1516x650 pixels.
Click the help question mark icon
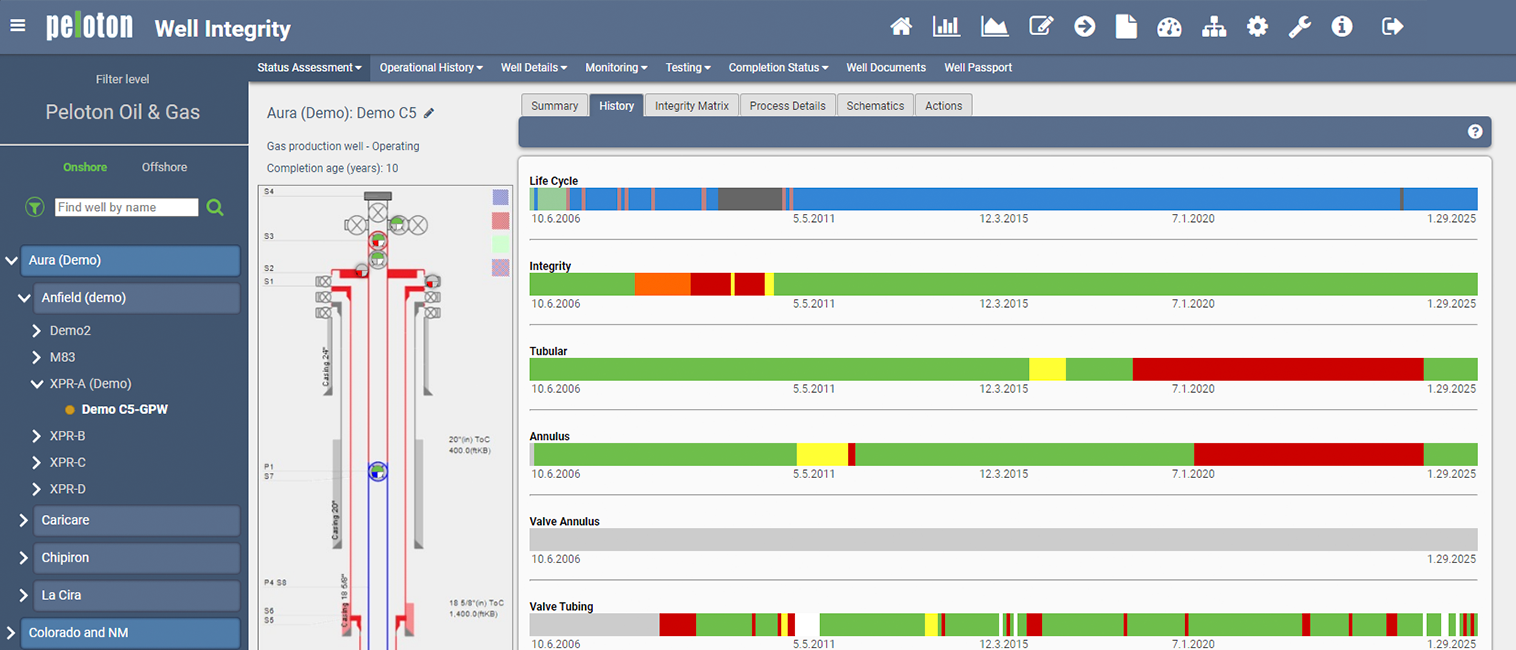click(x=1474, y=132)
